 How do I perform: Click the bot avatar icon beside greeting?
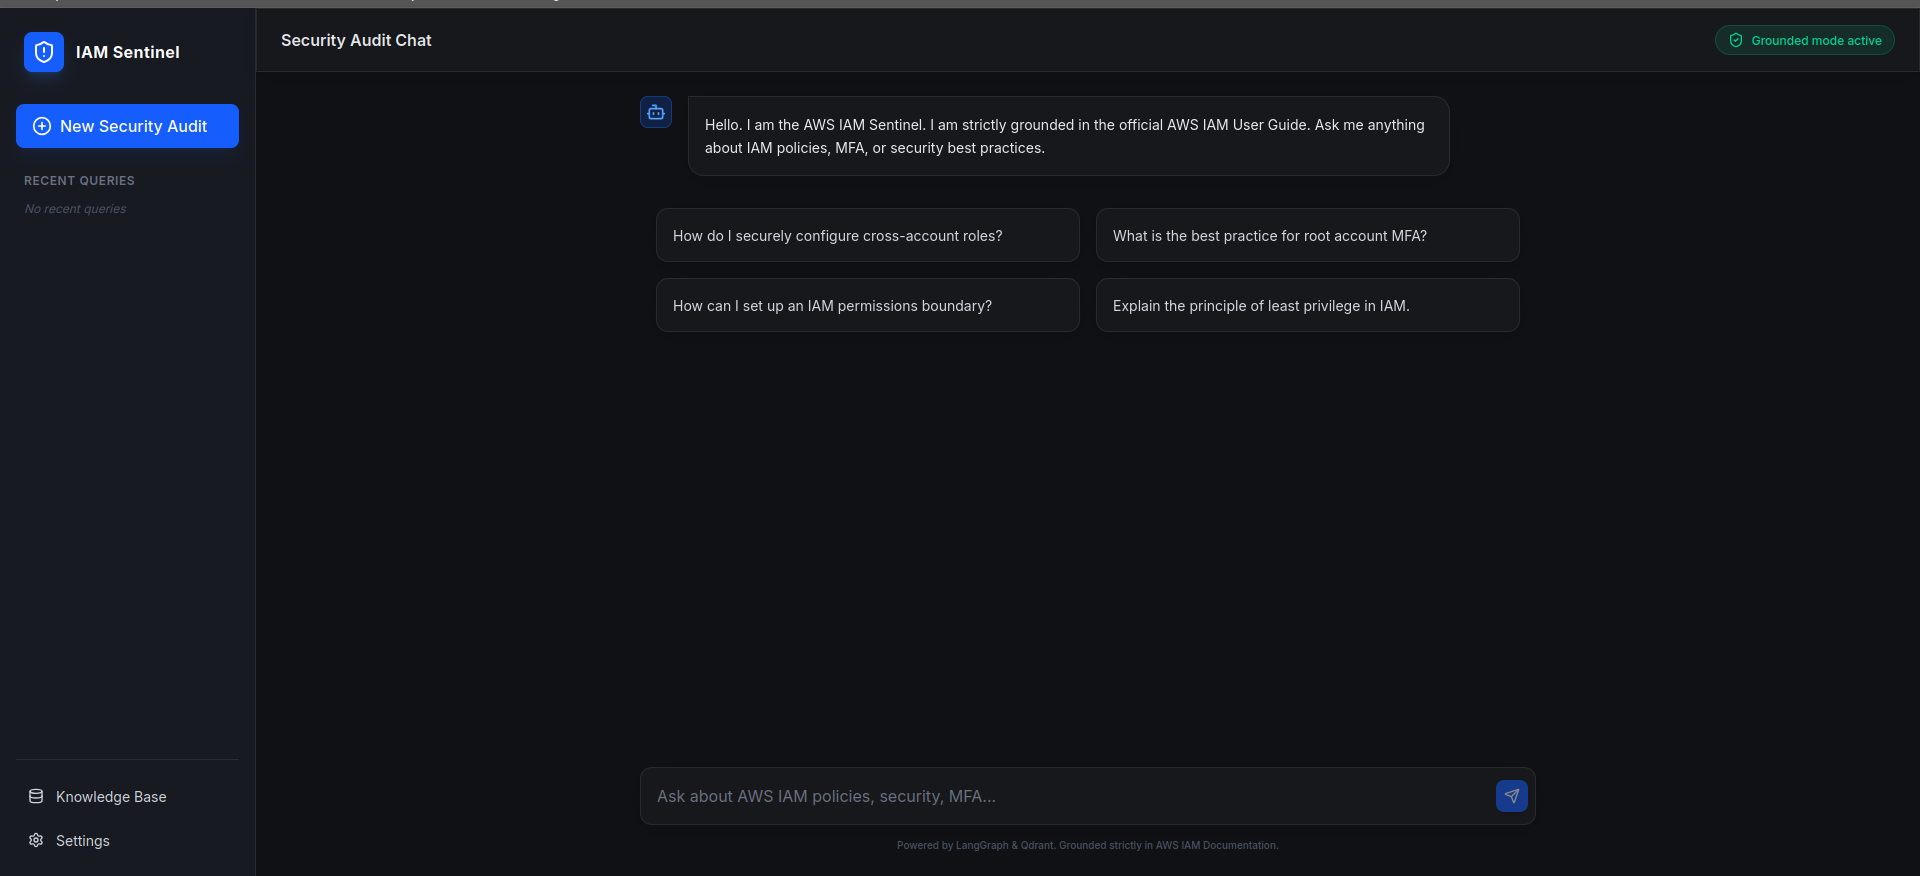tap(656, 112)
